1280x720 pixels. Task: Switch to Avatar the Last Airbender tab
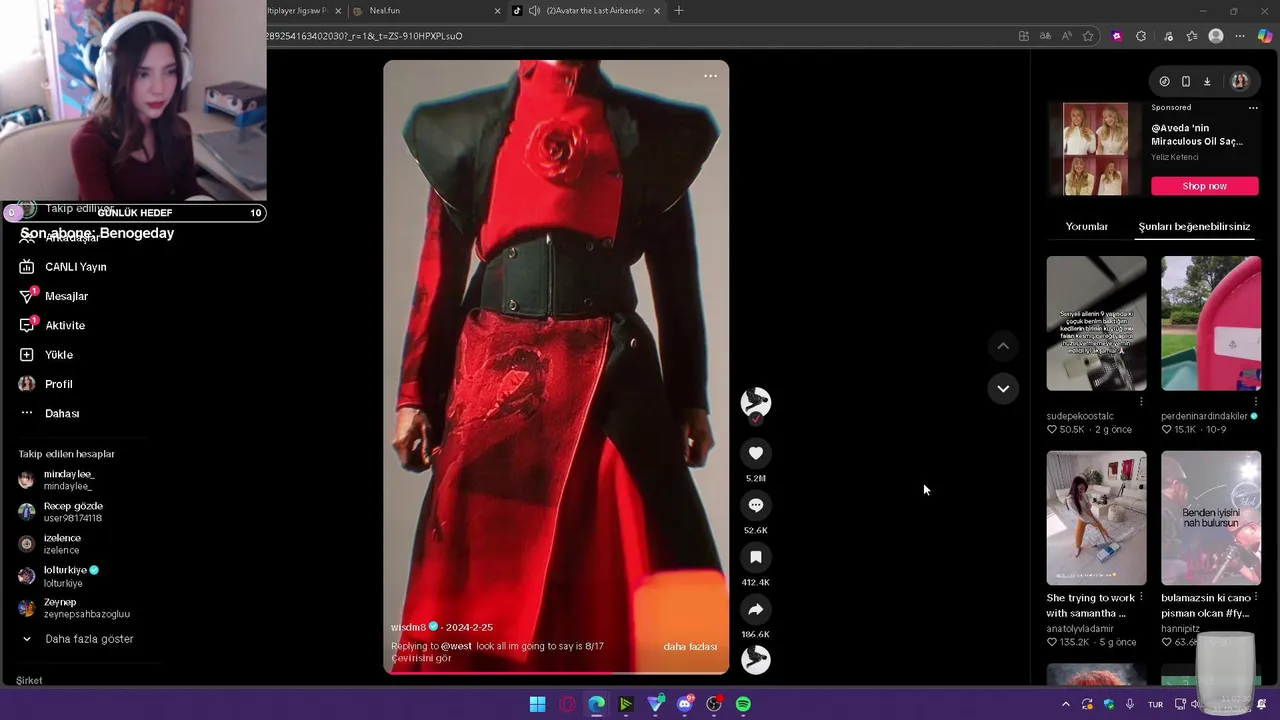pyautogui.click(x=586, y=11)
